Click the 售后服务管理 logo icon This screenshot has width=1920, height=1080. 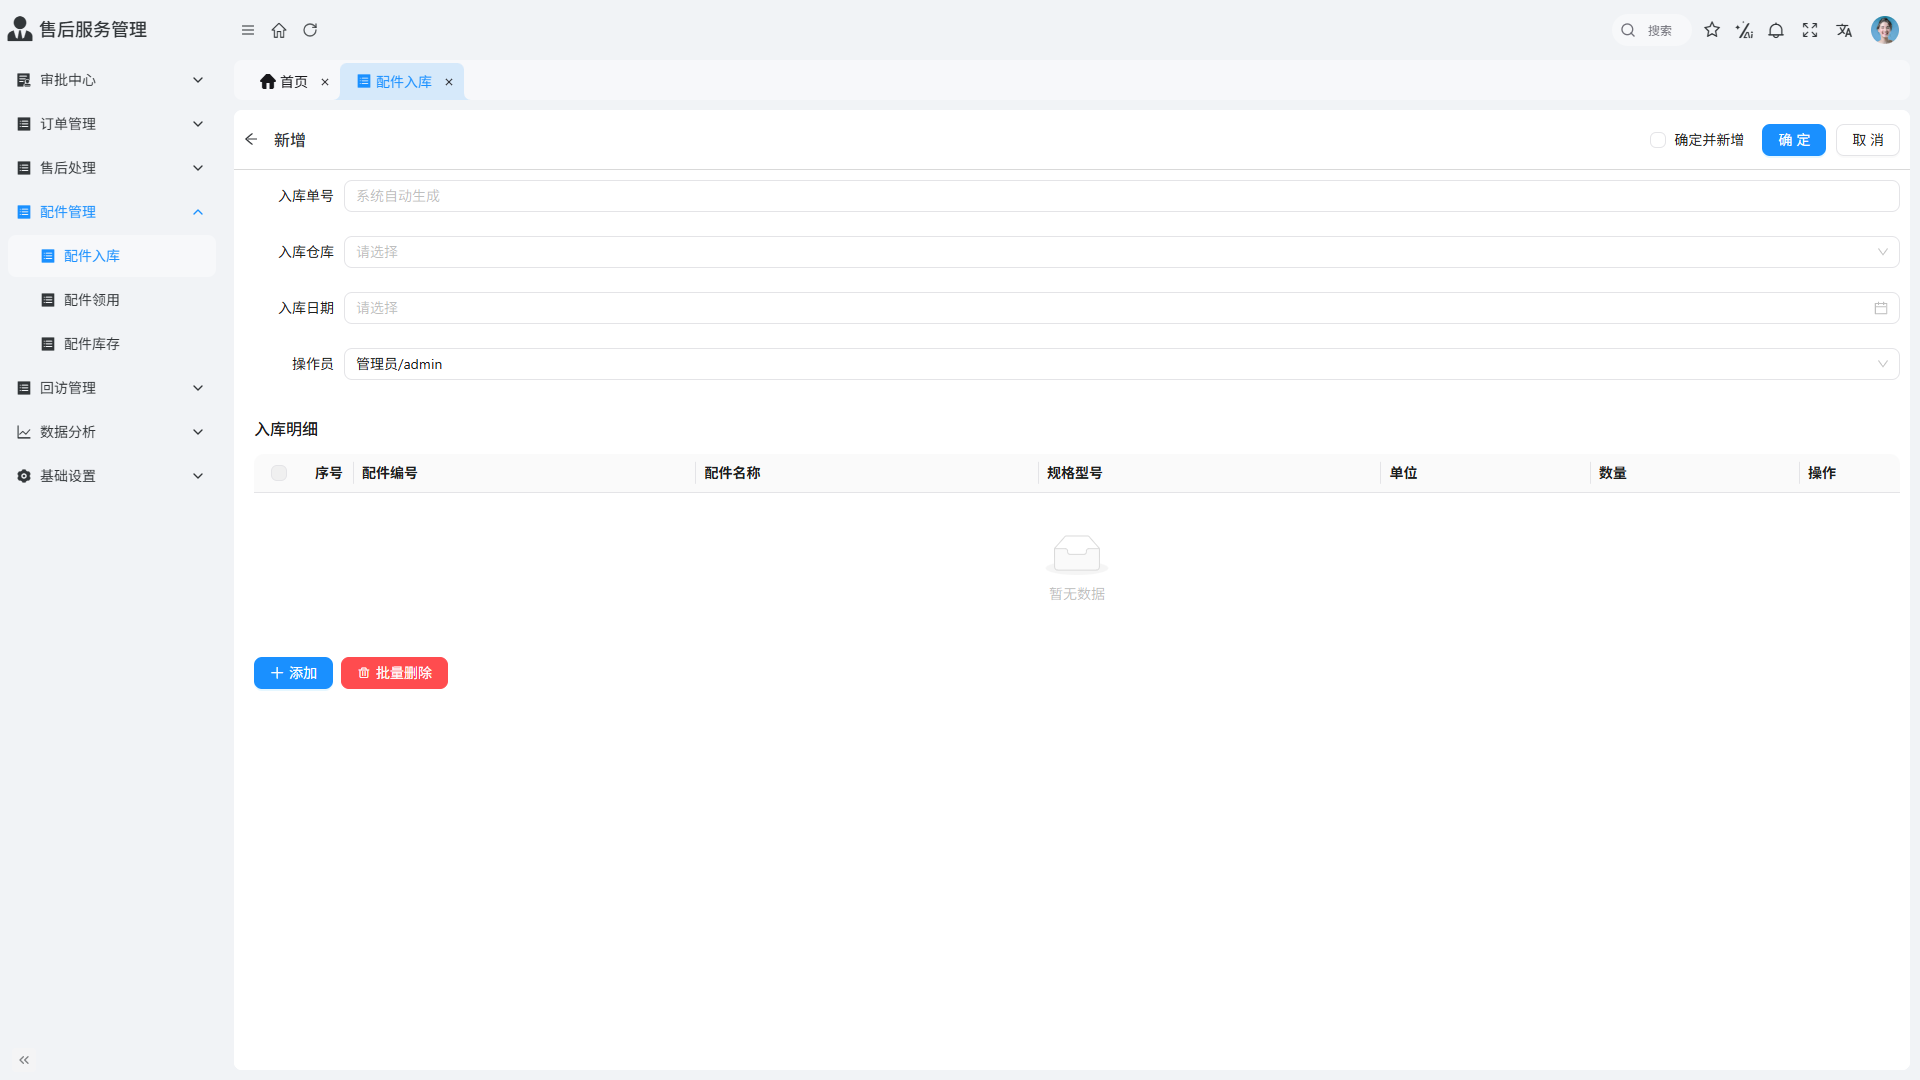(20, 29)
